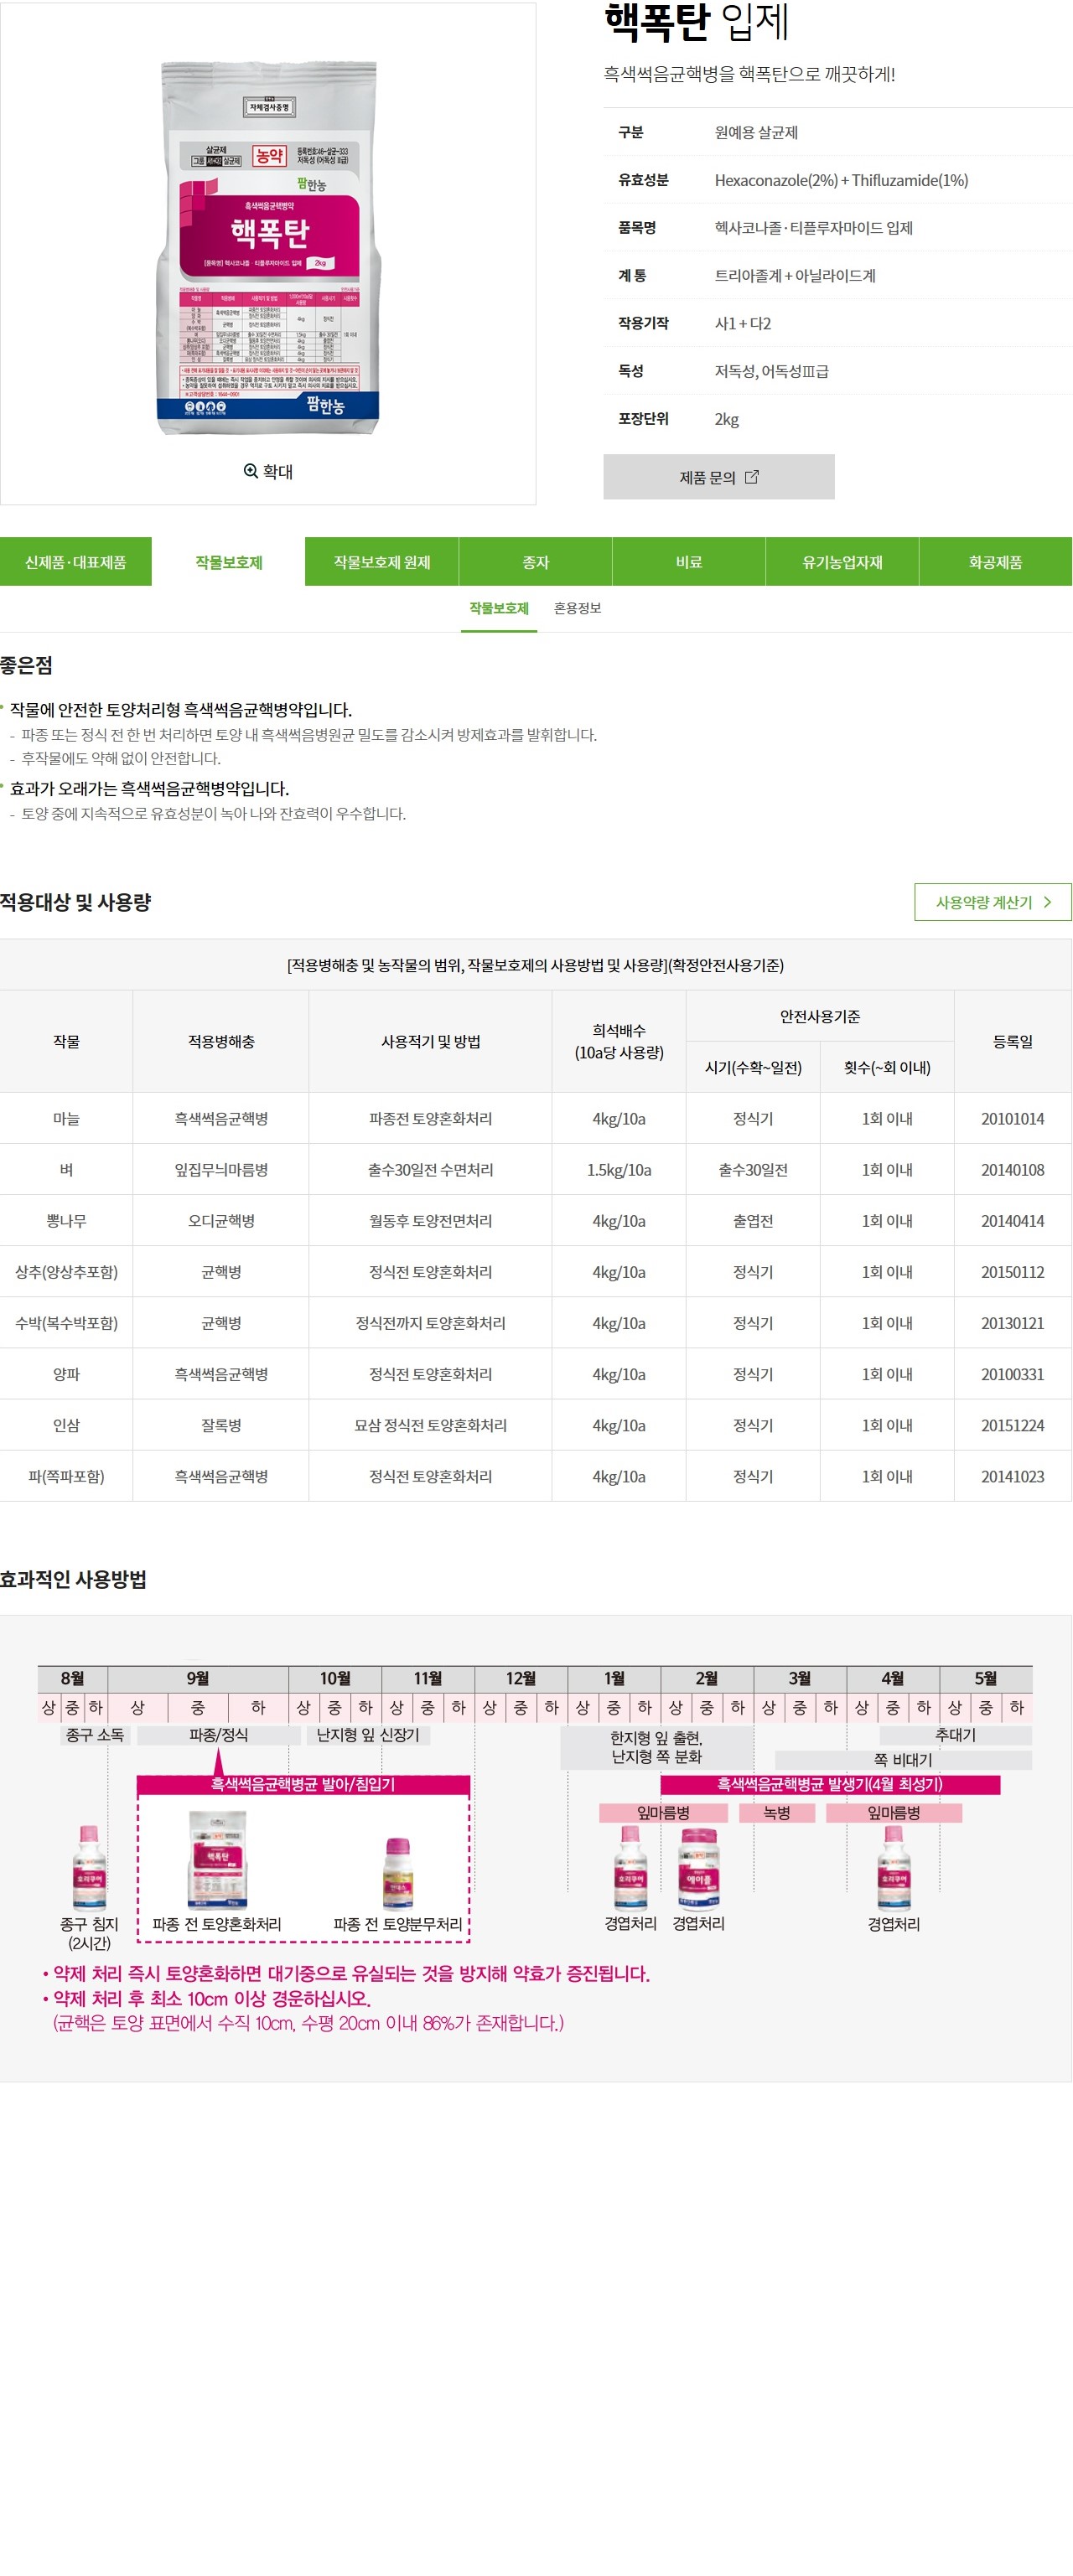Image resolution: width=1073 pixels, height=2576 pixels.
Task: Click the 출수30일전 수면처리 method cell
Action: tap(430, 1169)
